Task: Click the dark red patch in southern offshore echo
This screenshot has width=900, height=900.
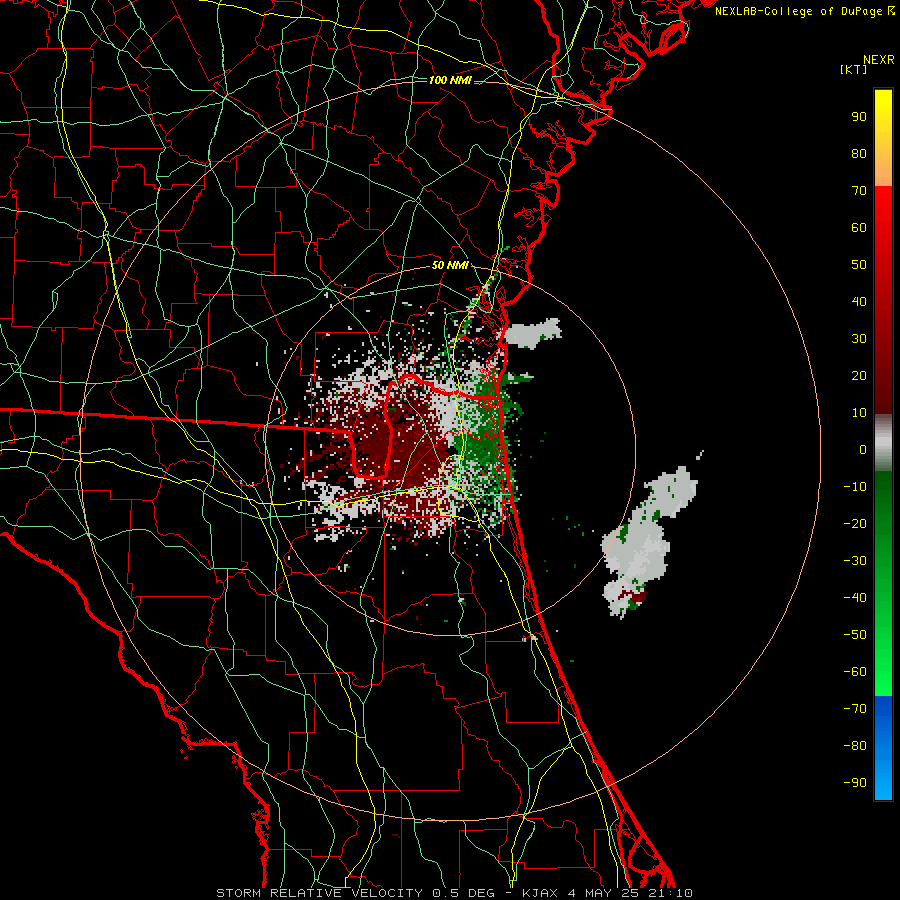Action: pyautogui.click(x=638, y=596)
